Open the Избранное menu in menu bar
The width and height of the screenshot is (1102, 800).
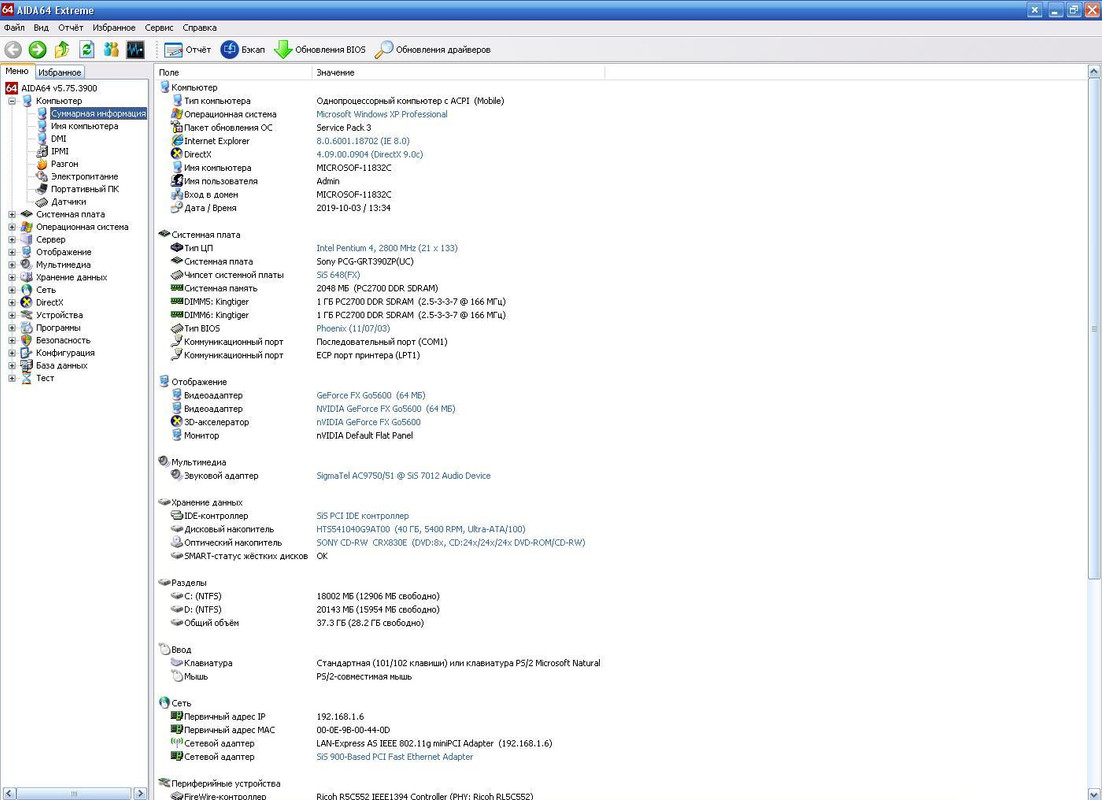tap(114, 27)
